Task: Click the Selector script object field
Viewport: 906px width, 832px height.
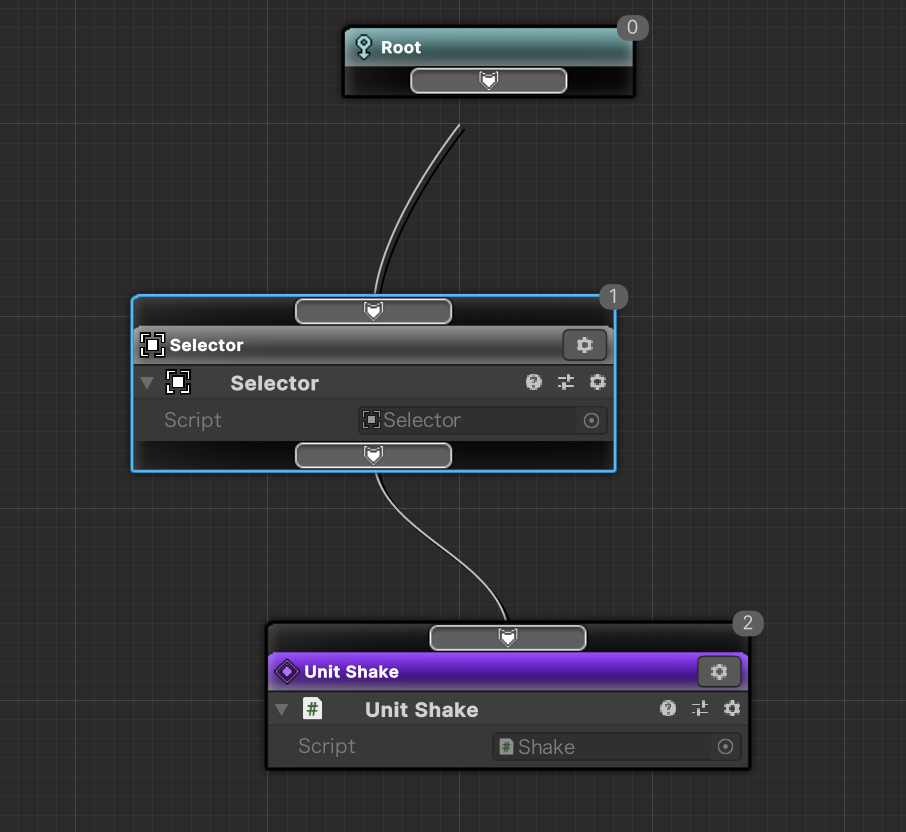Action: tap(470, 420)
